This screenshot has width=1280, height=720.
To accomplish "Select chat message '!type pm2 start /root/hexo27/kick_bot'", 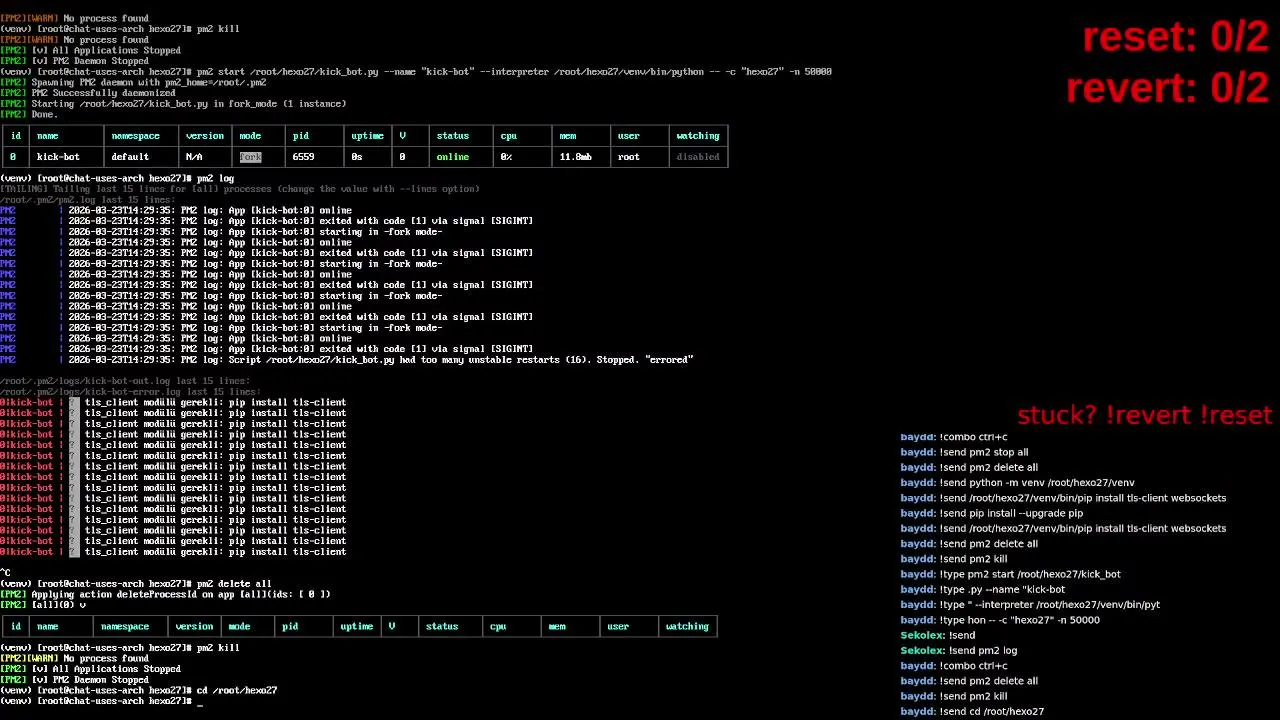I will pyautogui.click(x=1010, y=574).
